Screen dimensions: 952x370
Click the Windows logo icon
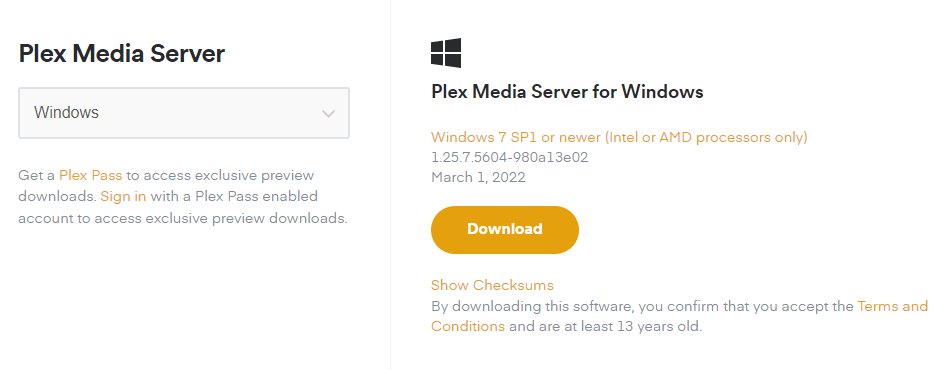(x=446, y=53)
